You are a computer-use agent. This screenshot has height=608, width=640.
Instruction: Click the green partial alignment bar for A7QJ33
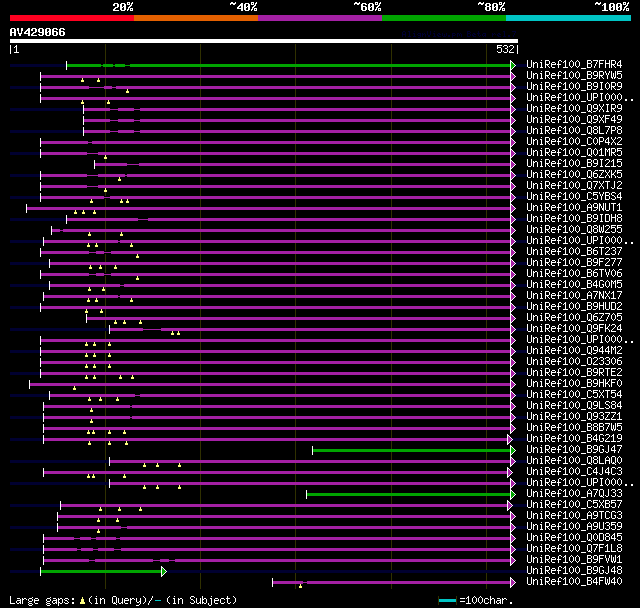point(409,494)
